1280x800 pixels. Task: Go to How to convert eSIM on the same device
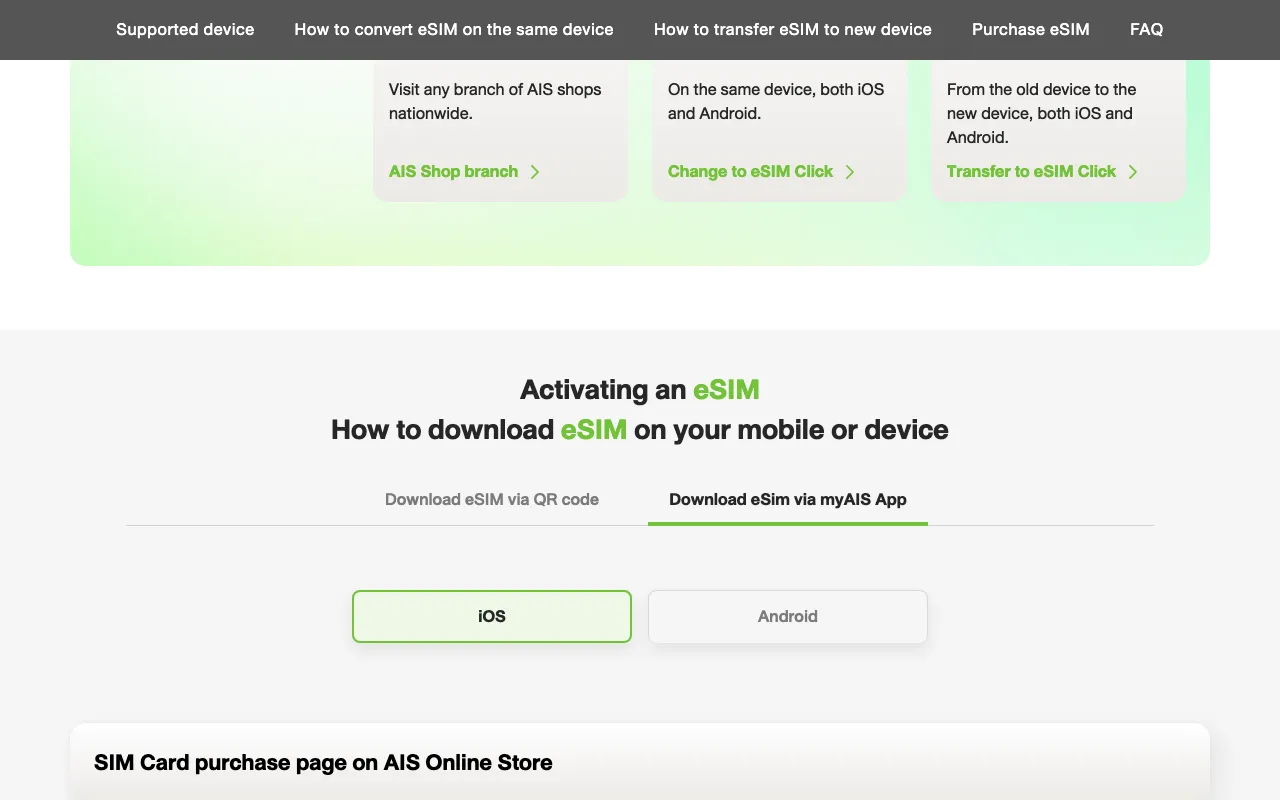click(454, 29)
